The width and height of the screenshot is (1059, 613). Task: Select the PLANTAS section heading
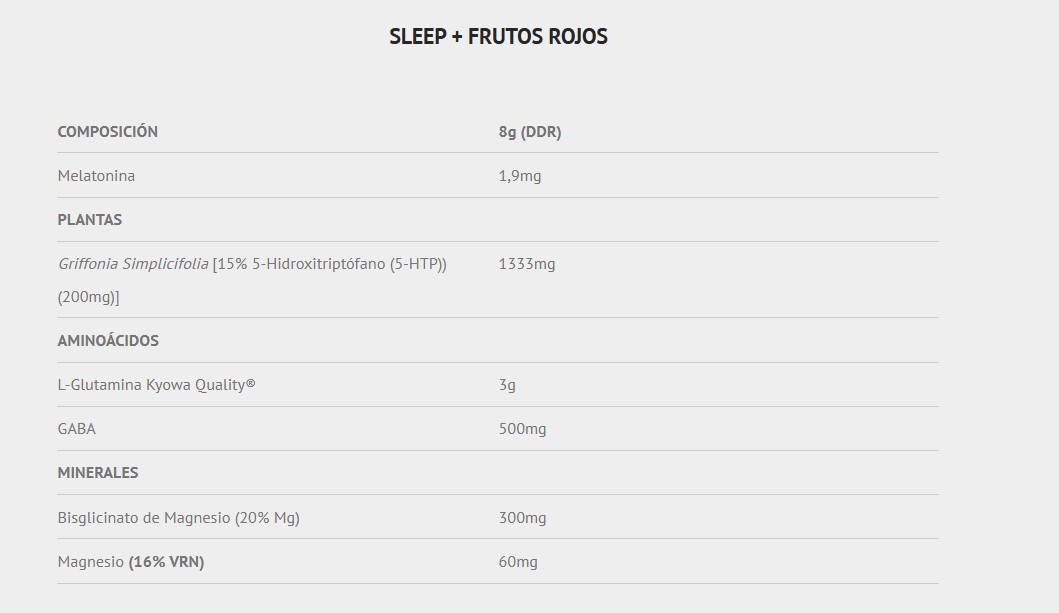pyautogui.click(x=90, y=220)
